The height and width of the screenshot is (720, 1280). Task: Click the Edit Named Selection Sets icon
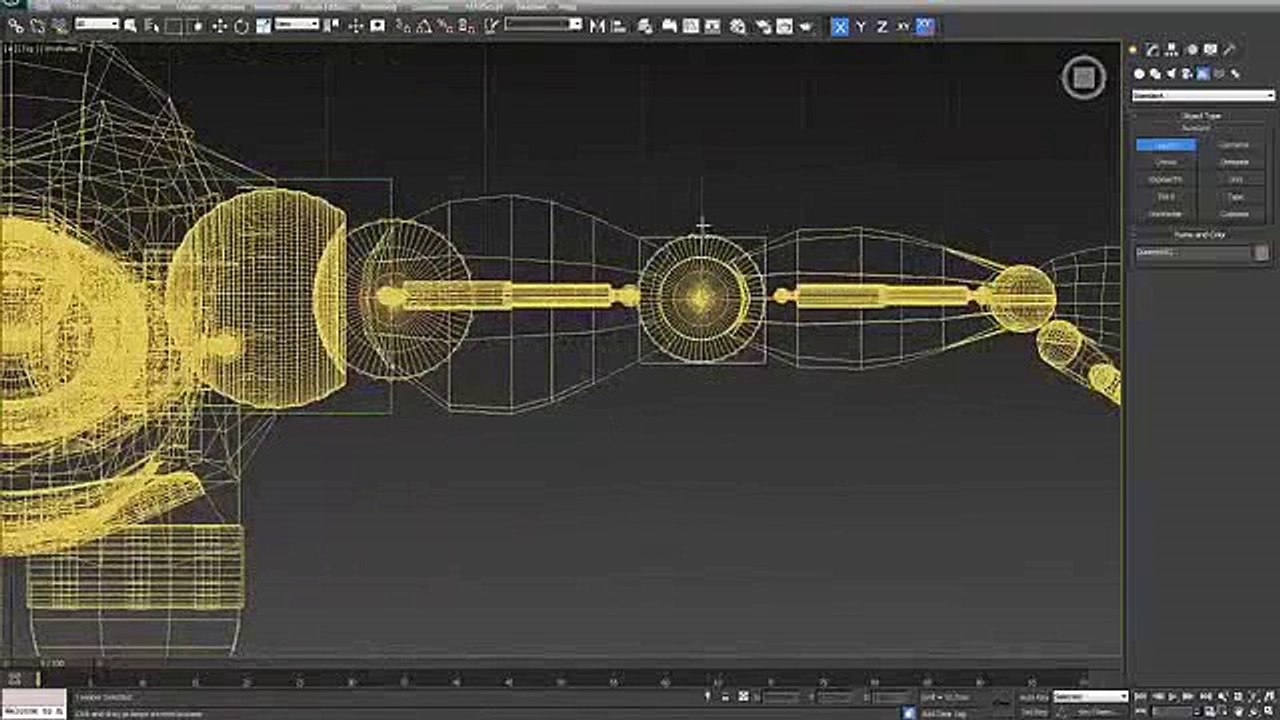point(490,27)
